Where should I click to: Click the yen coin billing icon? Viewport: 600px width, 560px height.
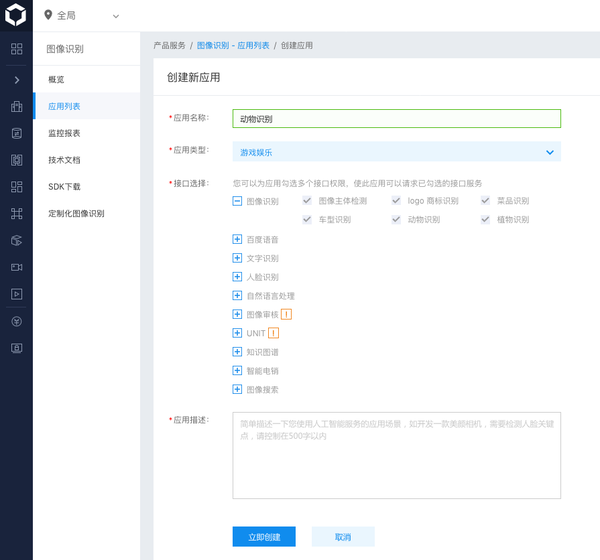[16, 322]
